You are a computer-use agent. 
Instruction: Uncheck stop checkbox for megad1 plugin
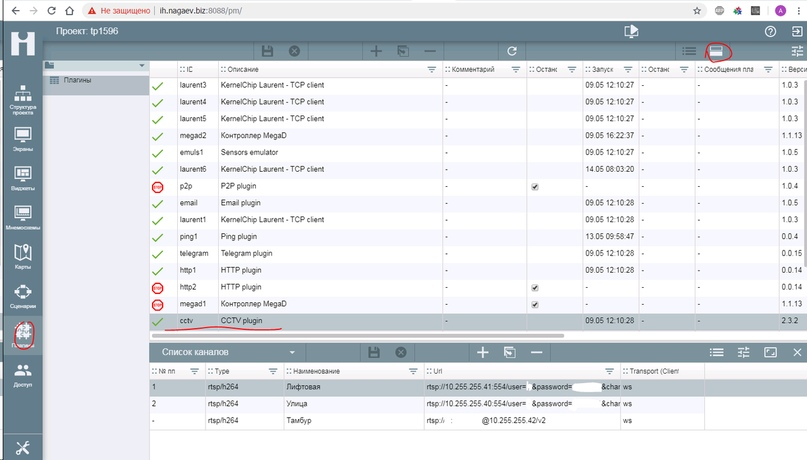click(x=535, y=305)
